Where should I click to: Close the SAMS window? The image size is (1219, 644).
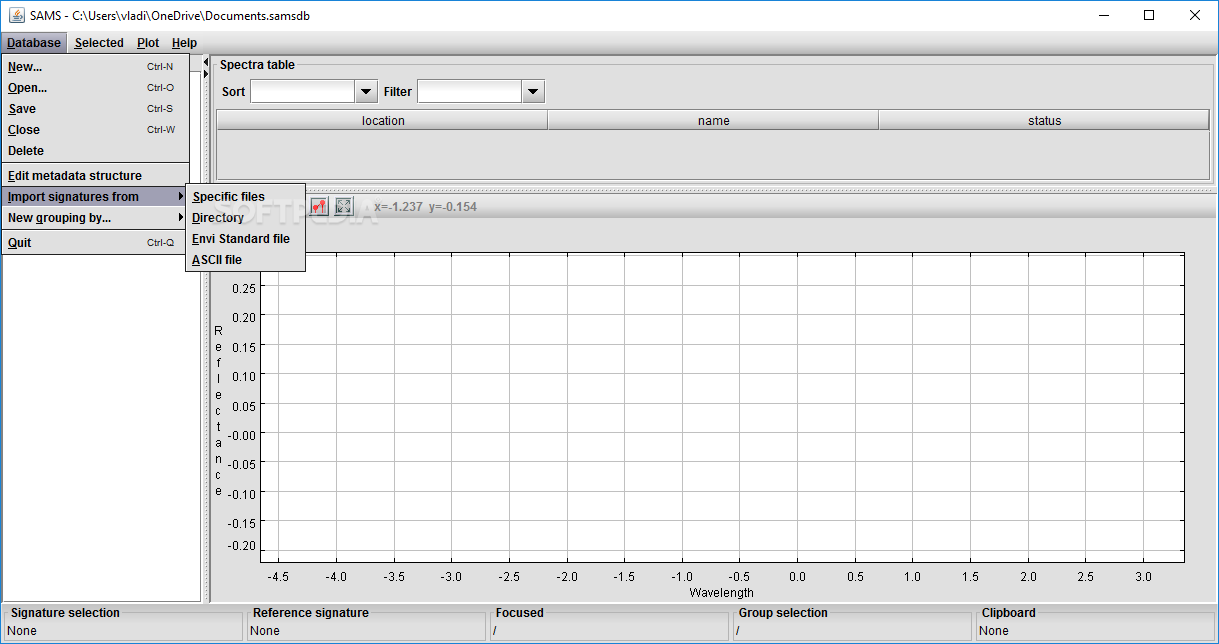(x=1196, y=15)
